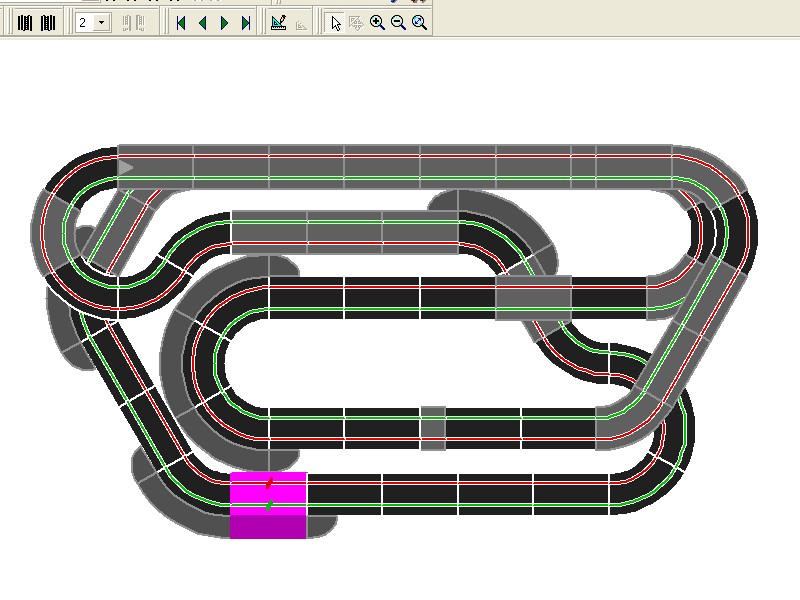Step to the previous track section
800x600 pixels.
202,23
